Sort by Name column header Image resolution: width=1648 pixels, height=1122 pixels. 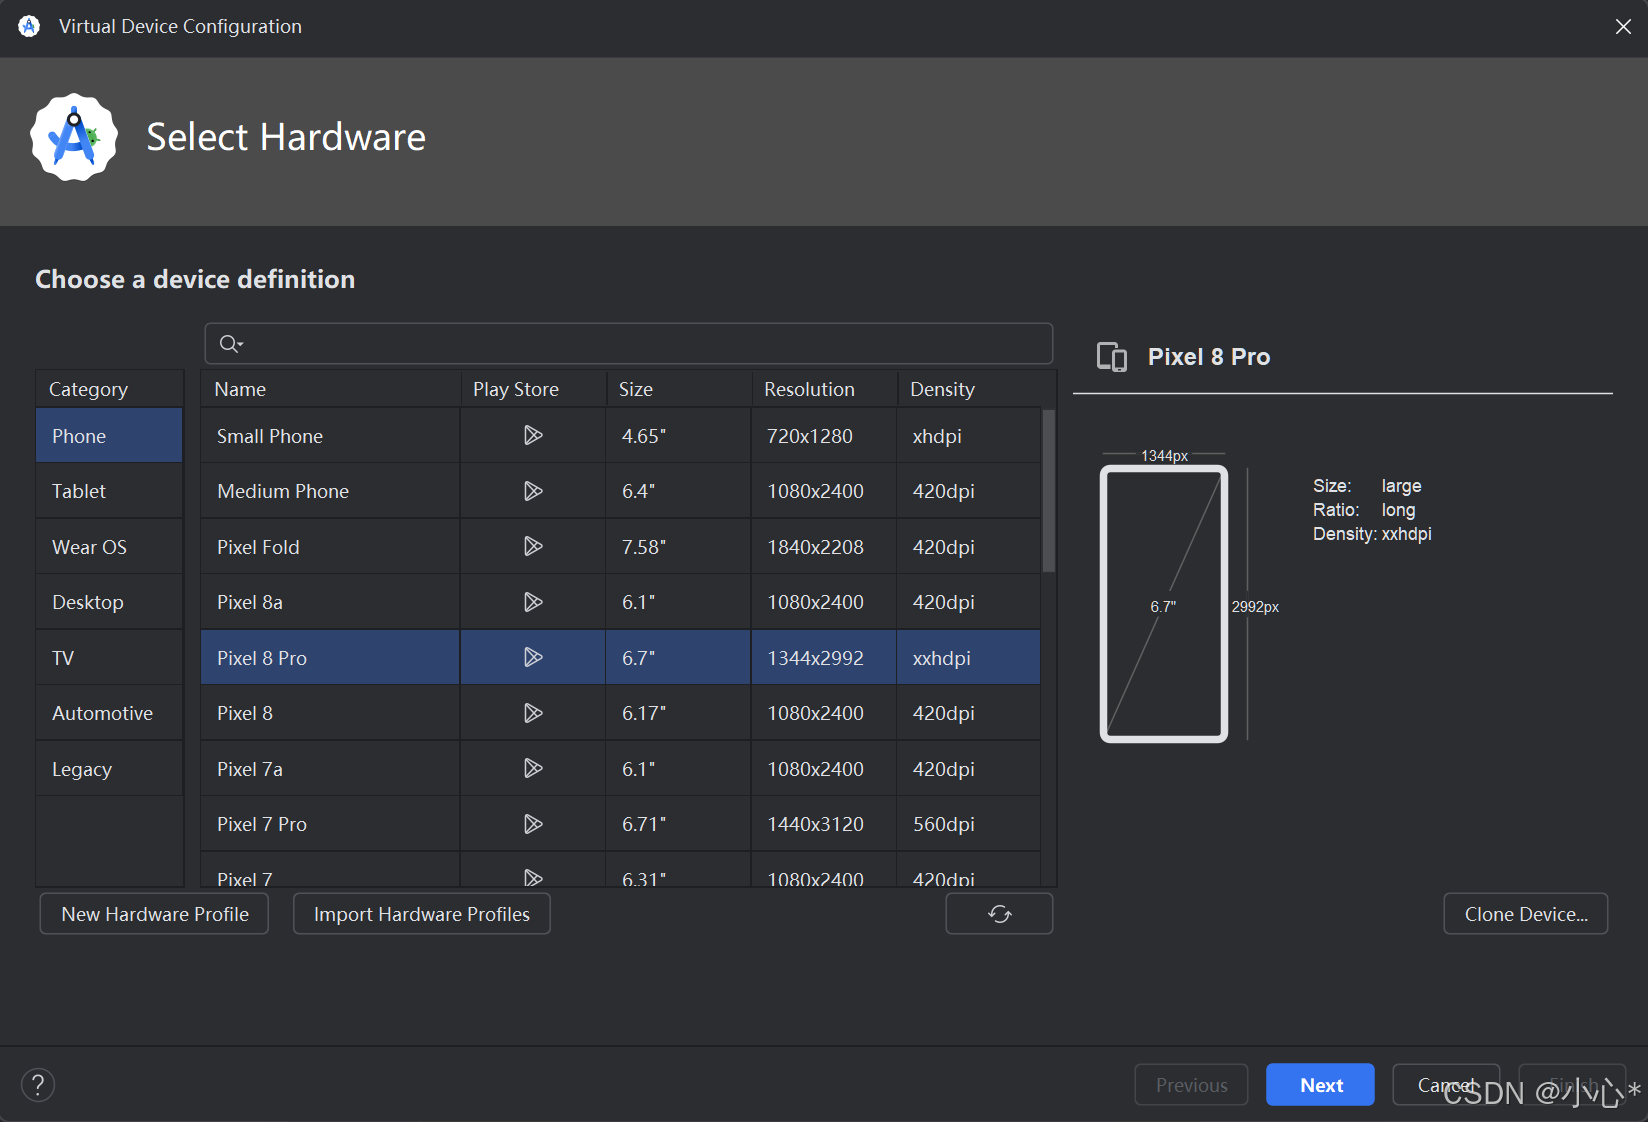[x=330, y=389]
